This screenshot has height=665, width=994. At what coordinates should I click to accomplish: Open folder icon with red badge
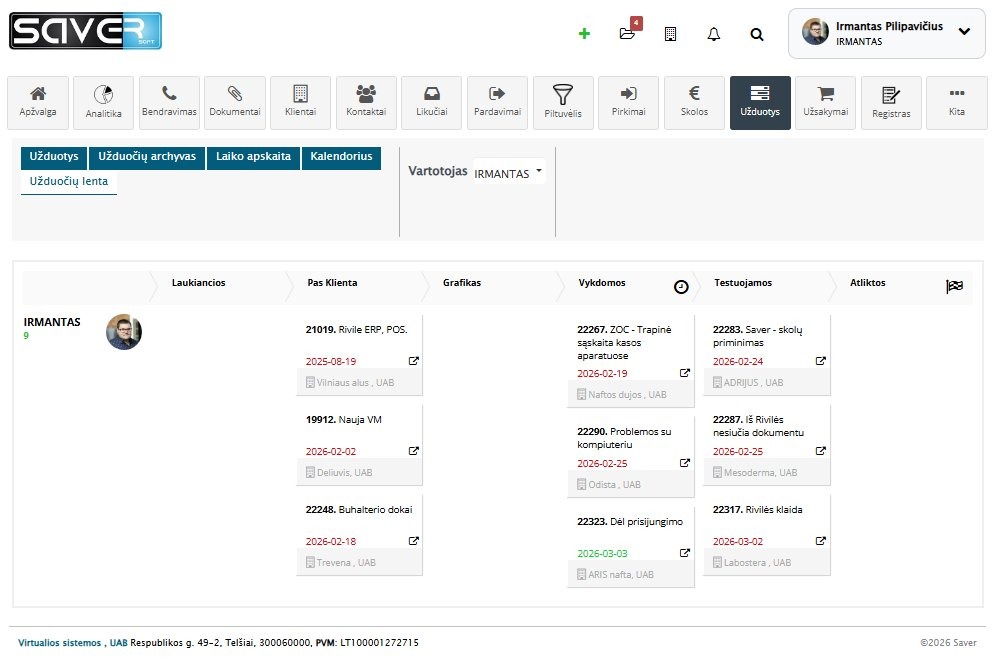(x=627, y=33)
